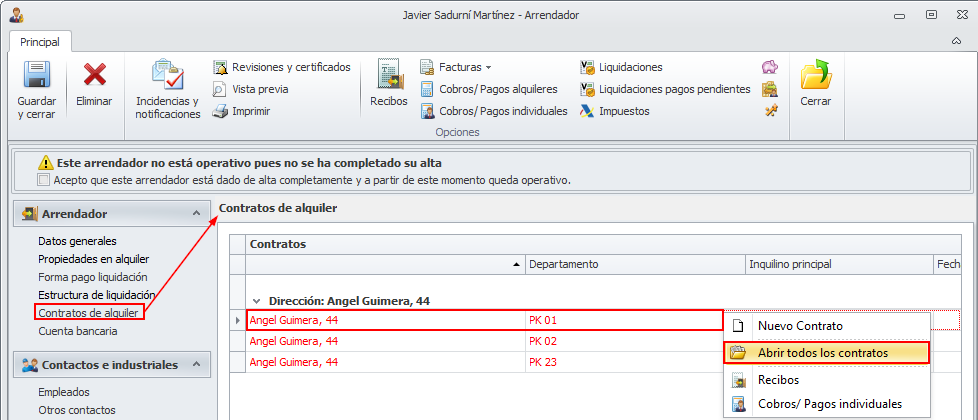
Task: Click the row indicator arrow beside PK 01
Action: click(237, 321)
